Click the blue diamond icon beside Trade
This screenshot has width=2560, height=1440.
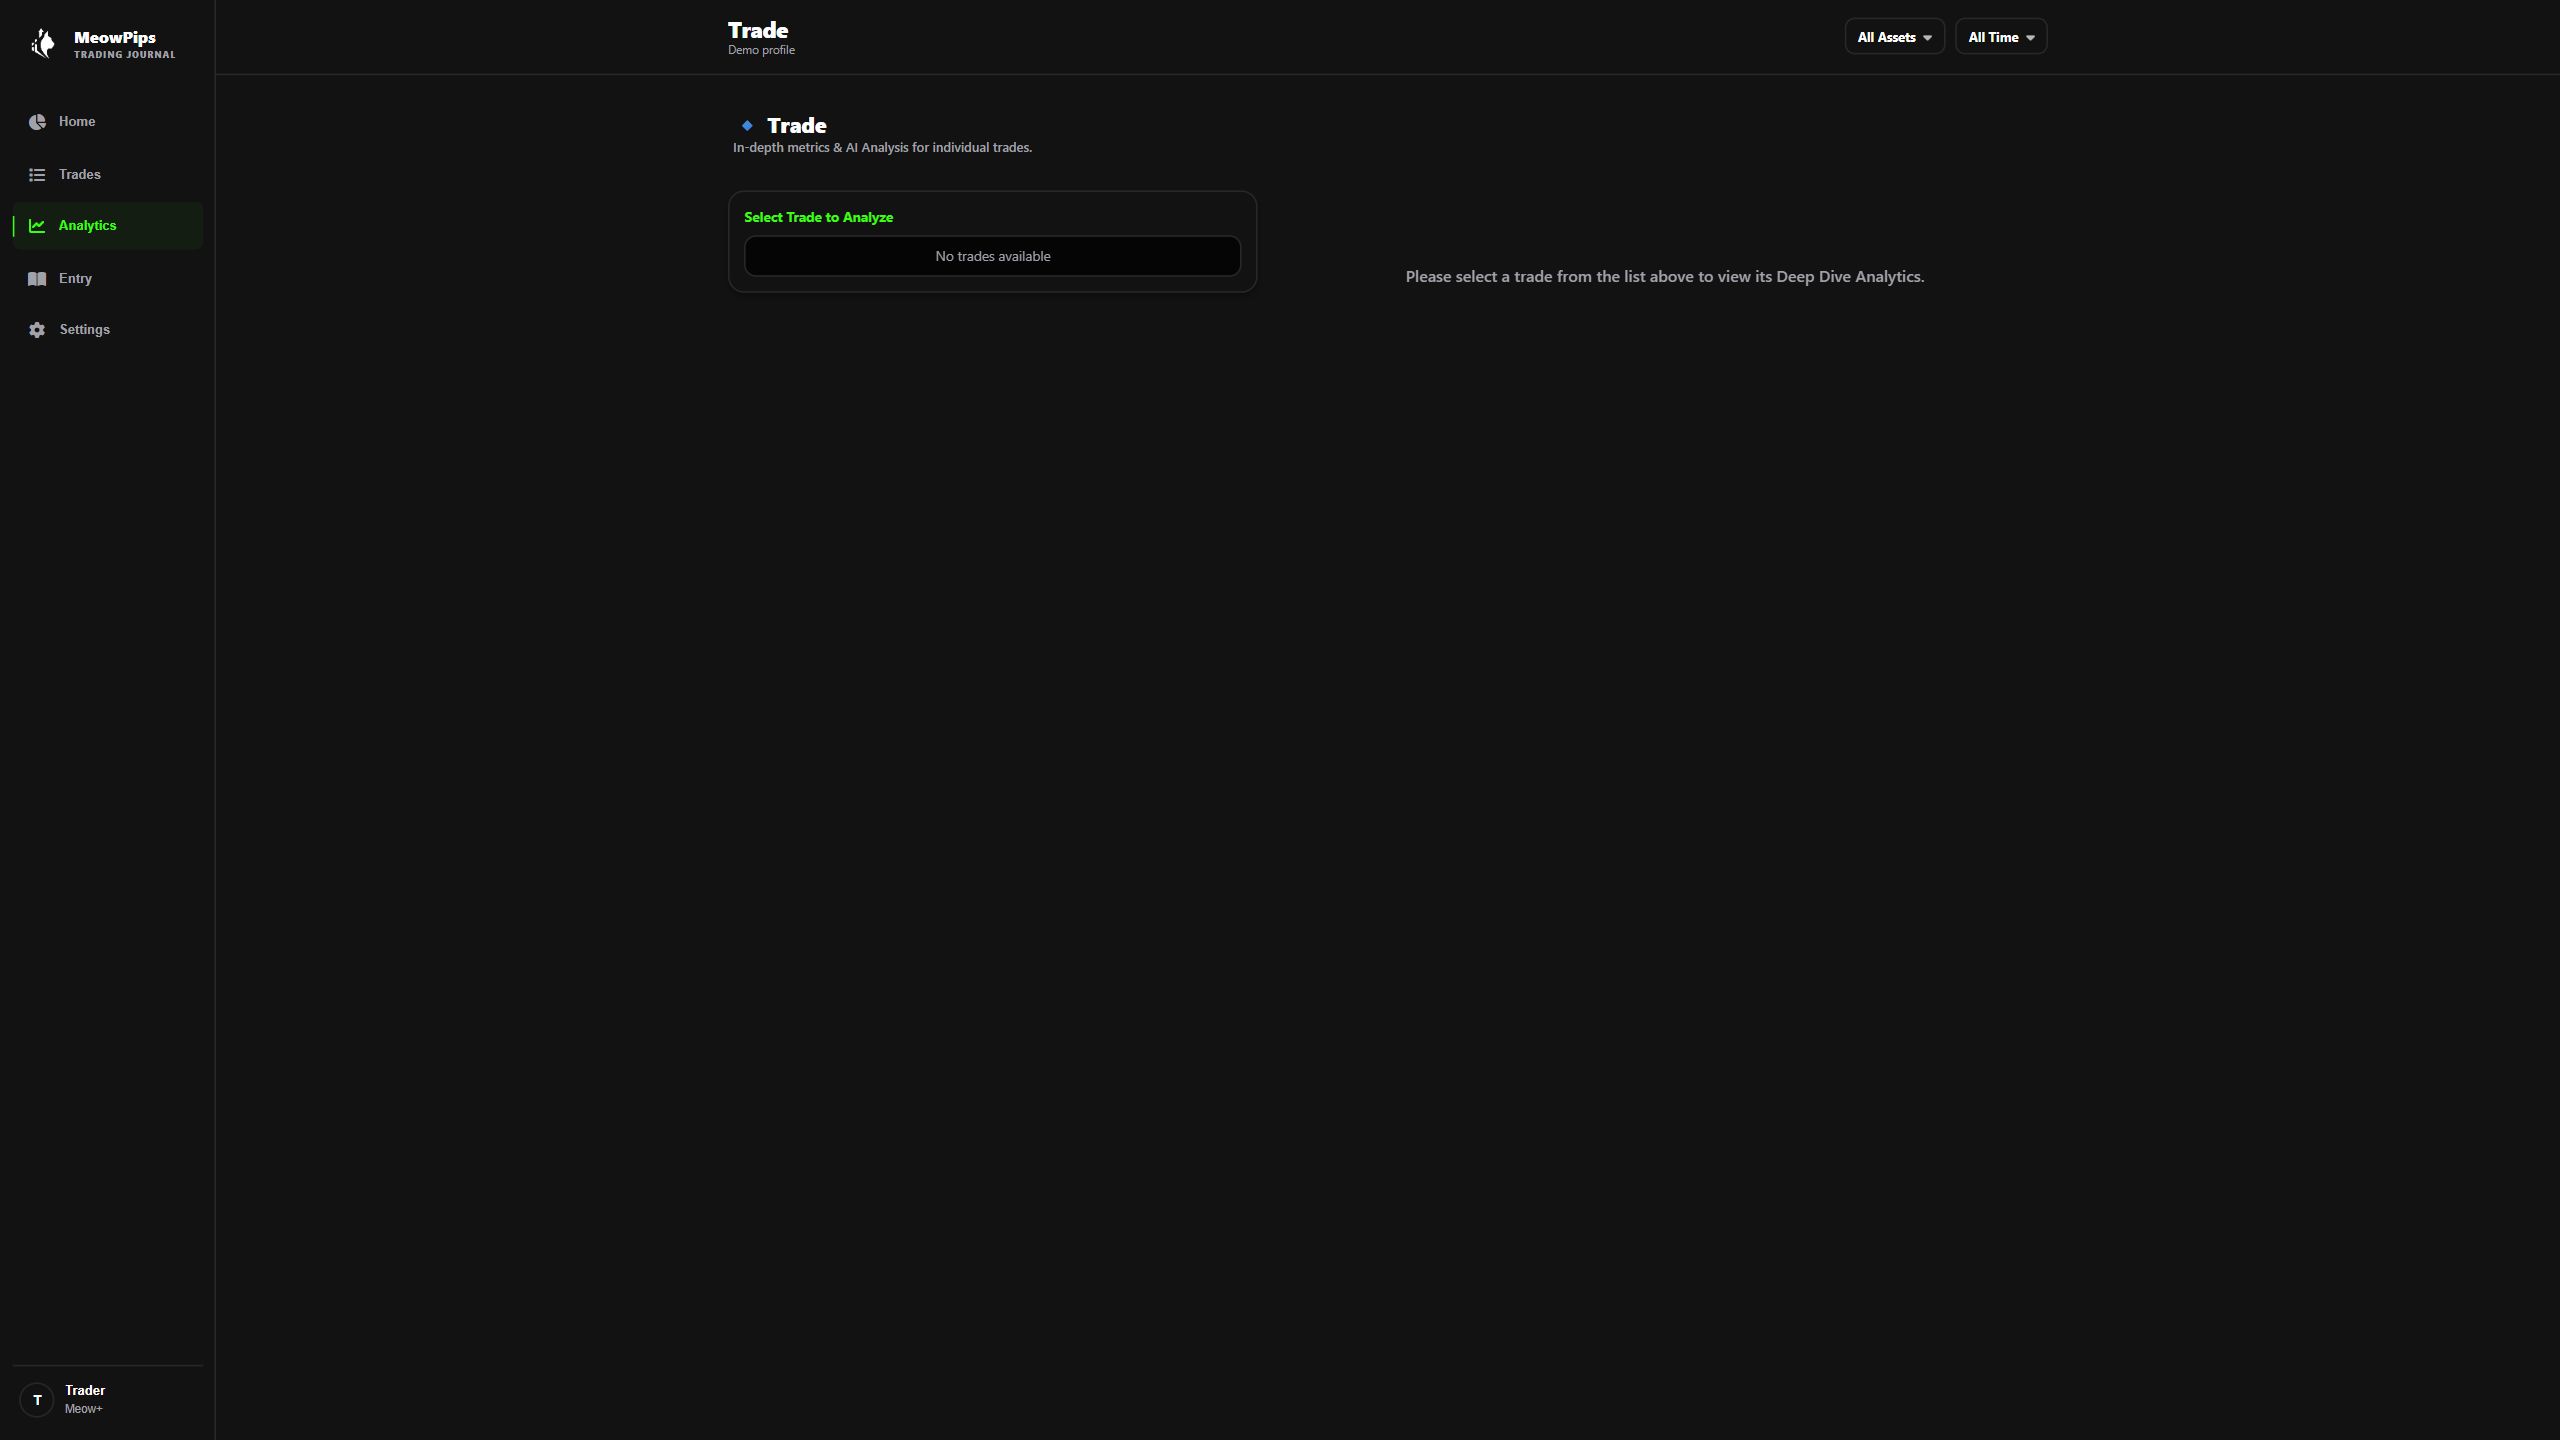click(747, 126)
